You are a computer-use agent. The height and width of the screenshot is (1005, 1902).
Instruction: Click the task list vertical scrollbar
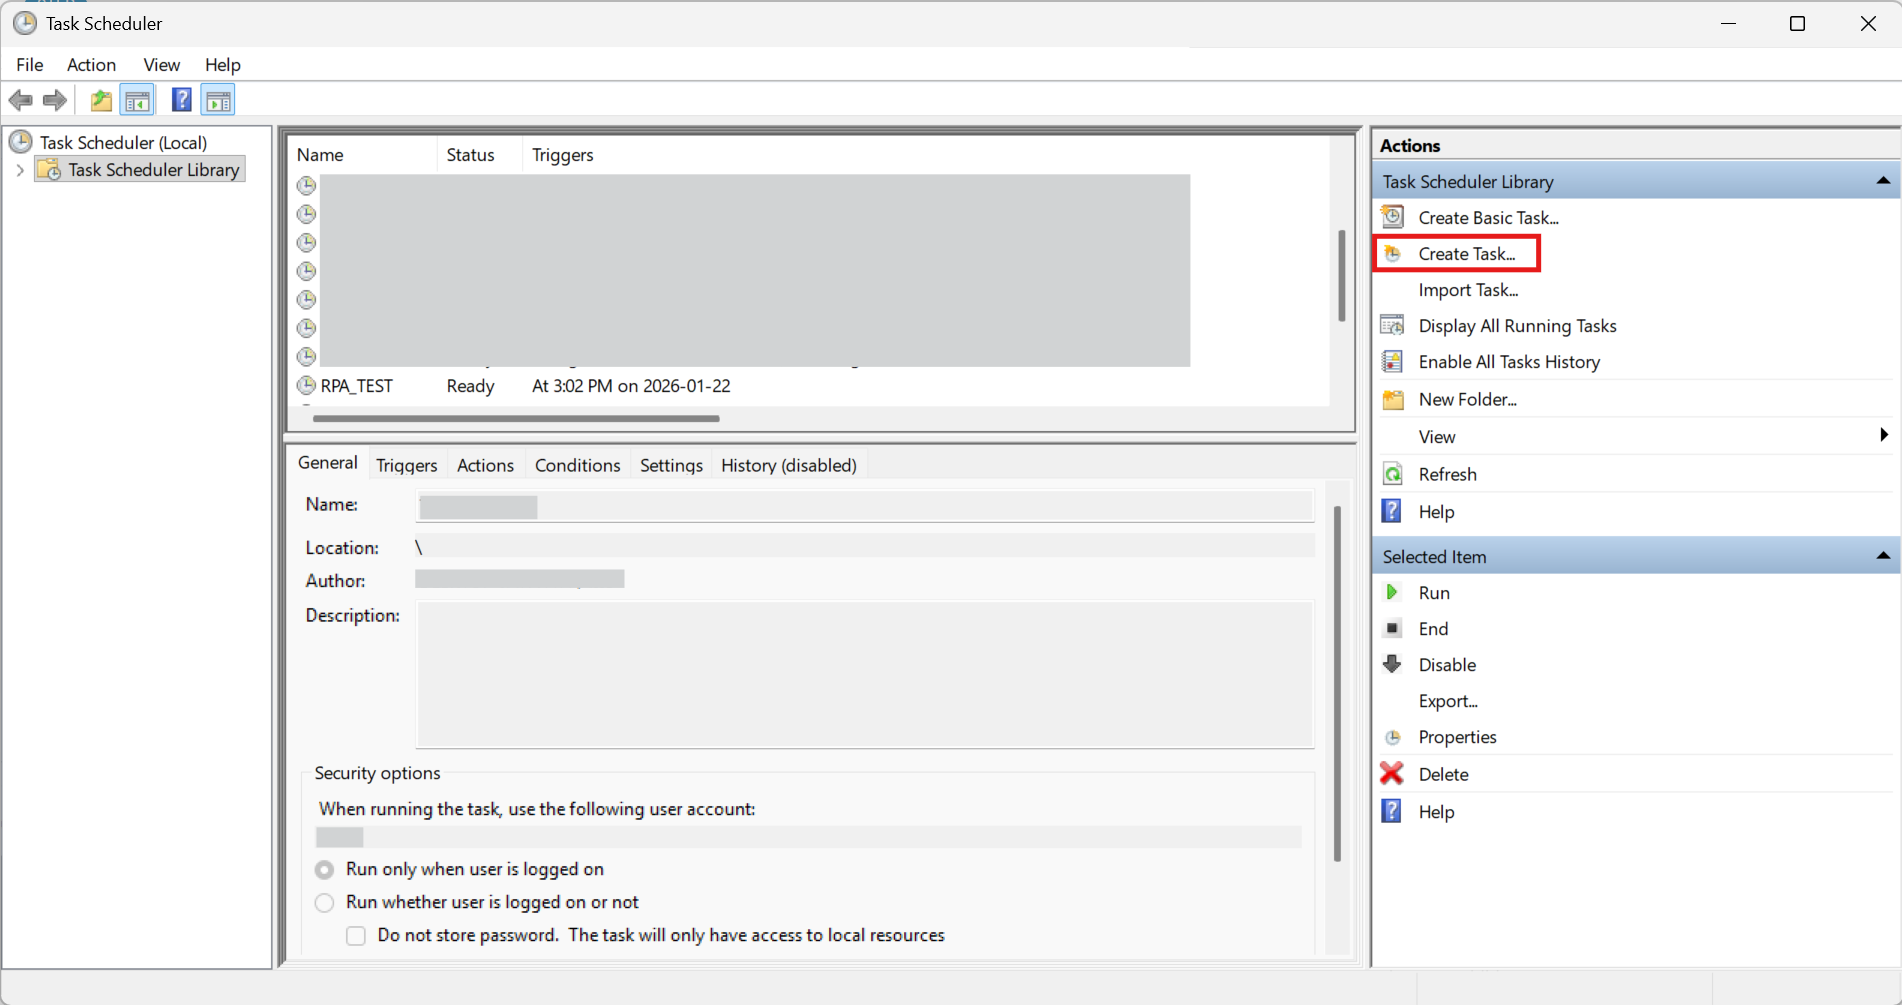click(1342, 276)
